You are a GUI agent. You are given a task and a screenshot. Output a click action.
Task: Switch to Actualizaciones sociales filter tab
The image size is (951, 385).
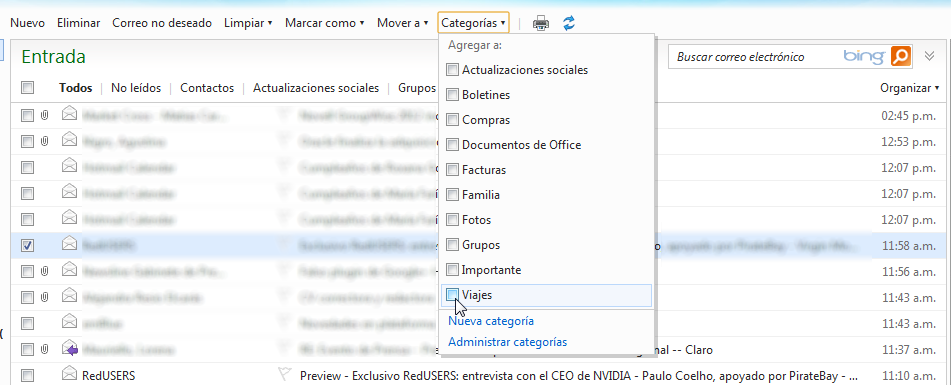pyautogui.click(x=315, y=88)
